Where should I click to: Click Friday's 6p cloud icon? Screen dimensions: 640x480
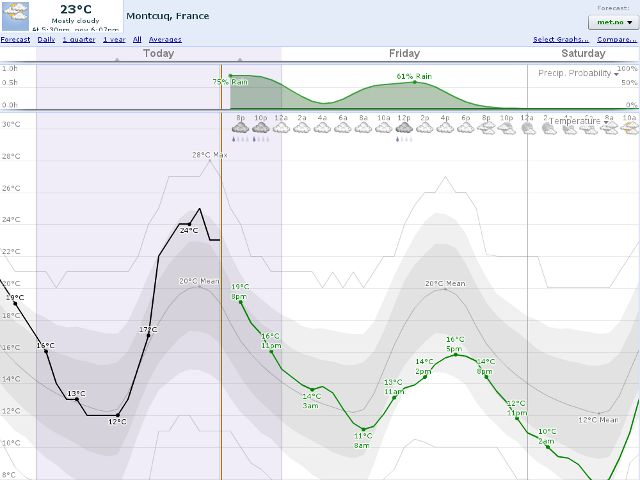pyautogui.click(x=466, y=127)
